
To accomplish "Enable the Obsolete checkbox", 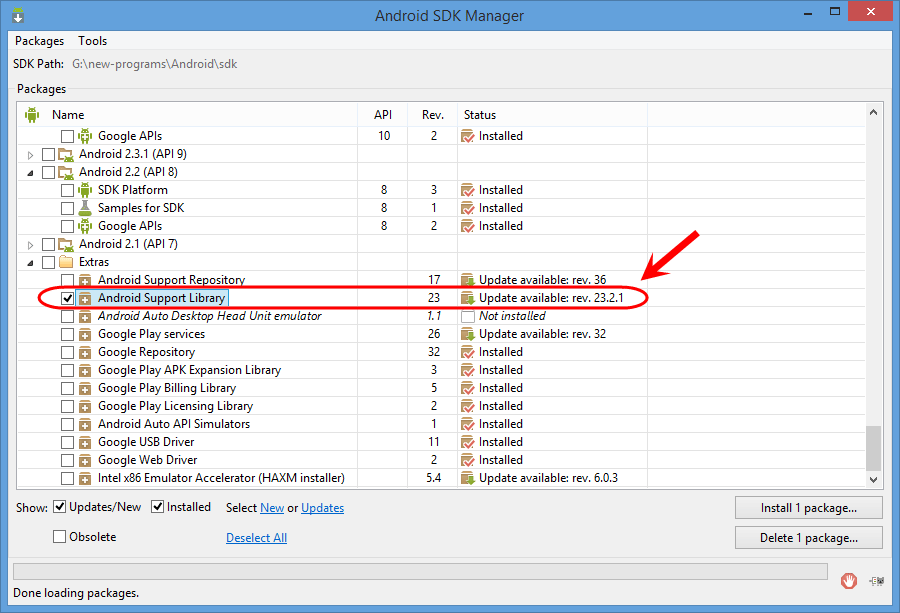I will coord(59,537).
